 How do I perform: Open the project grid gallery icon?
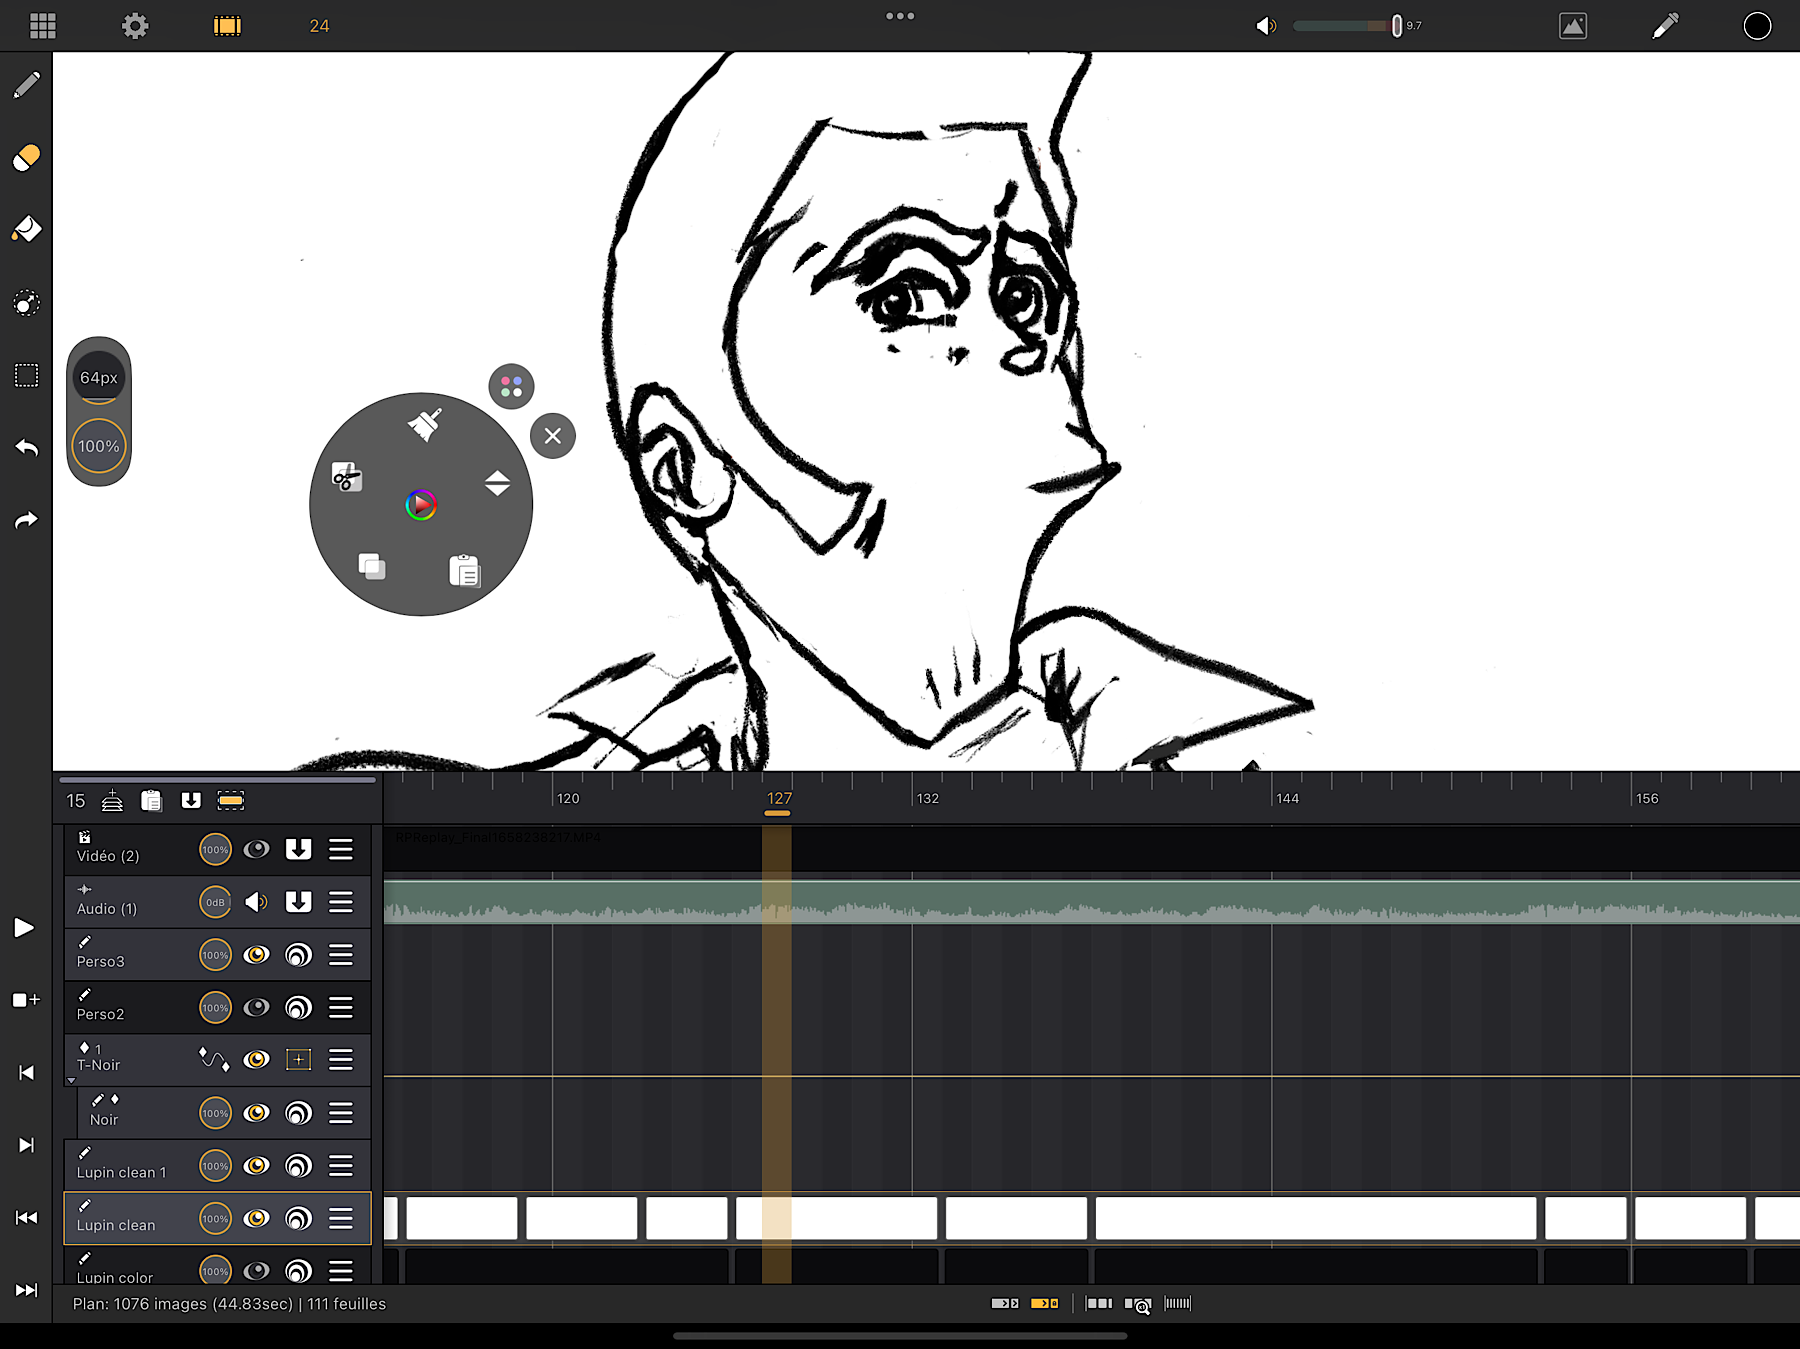pyautogui.click(x=43, y=26)
